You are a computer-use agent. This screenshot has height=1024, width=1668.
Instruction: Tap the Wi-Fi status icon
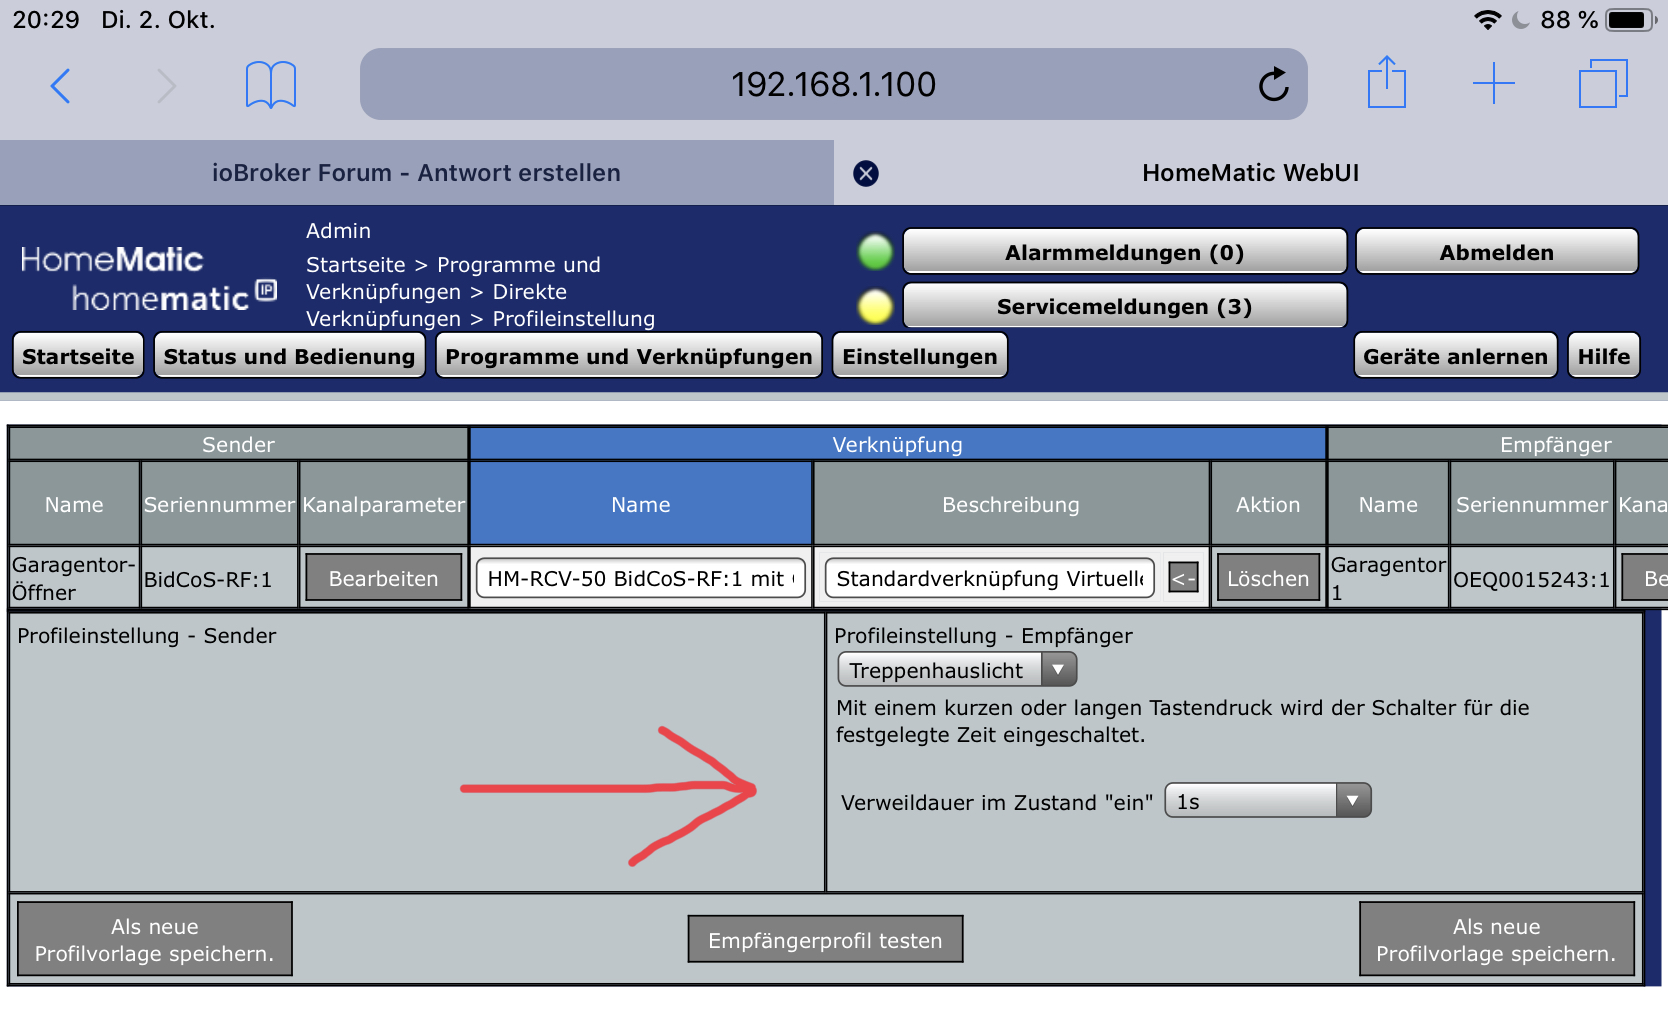tap(1487, 20)
